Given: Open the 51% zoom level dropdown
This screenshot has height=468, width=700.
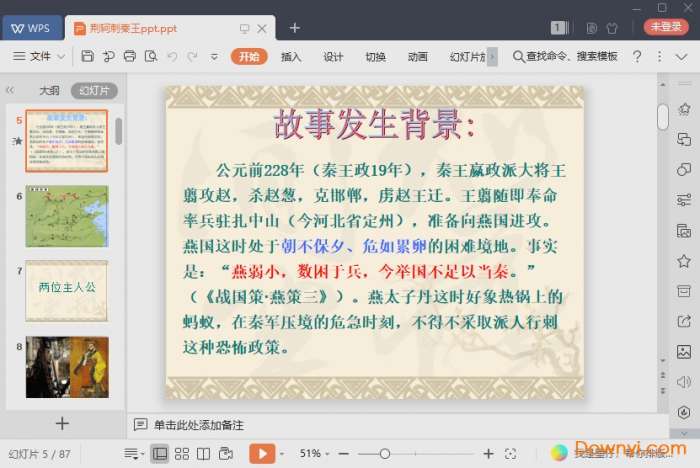Looking at the screenshot, I should (314, 454).
